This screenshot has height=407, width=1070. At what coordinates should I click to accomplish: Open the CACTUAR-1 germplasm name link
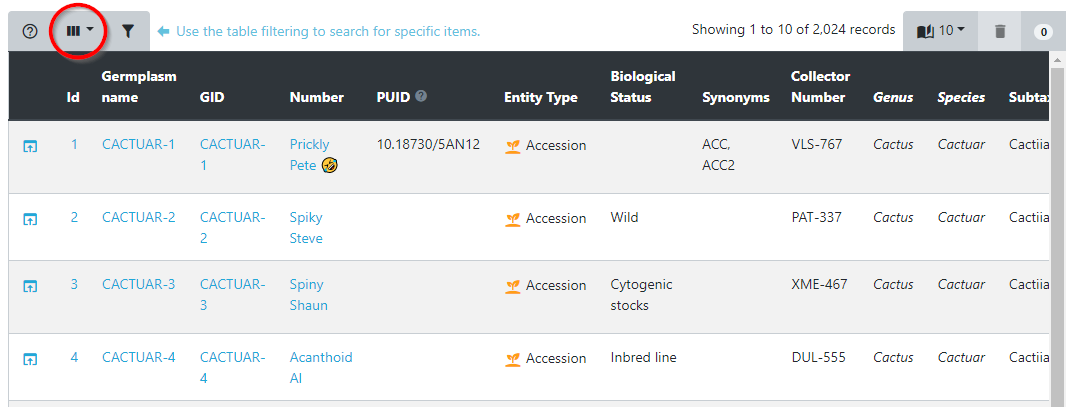click(138, 145)
